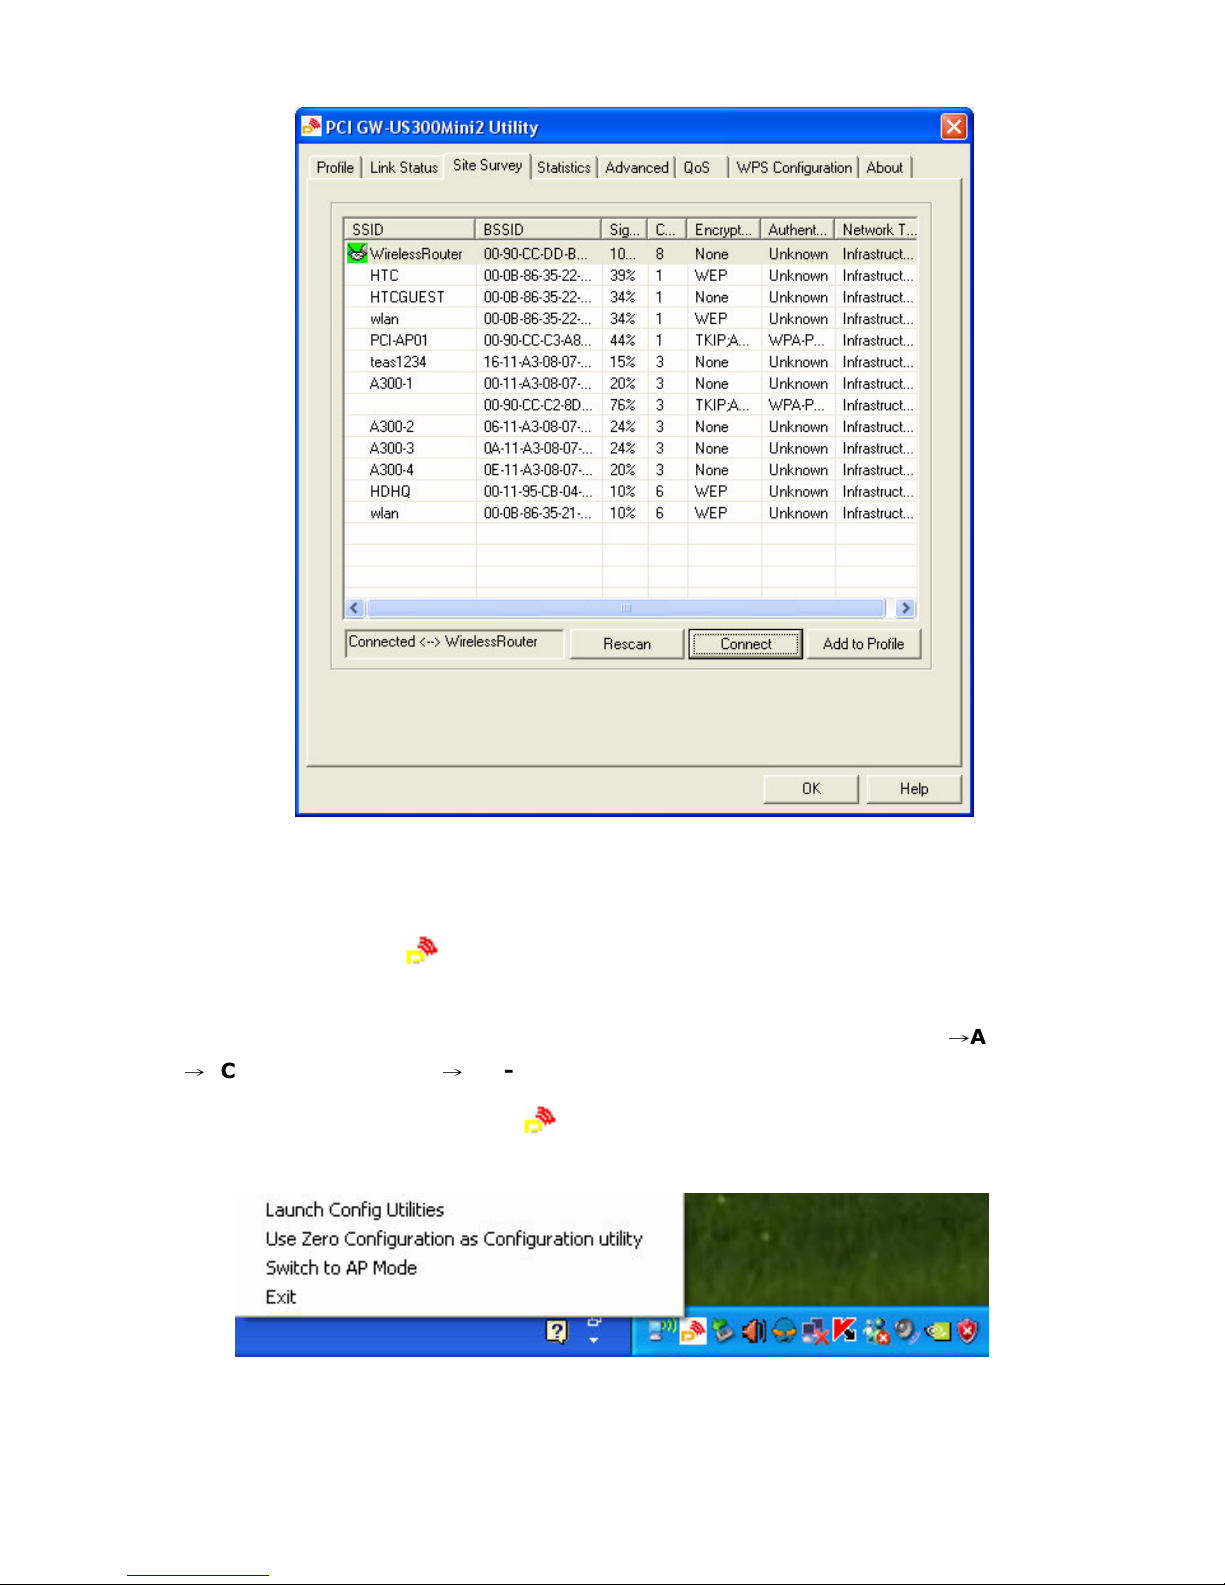Close the PCI GW-US300Mini2 Utility window
The width and height of the screenshot is (1225, 1585).
pos(954,127)
